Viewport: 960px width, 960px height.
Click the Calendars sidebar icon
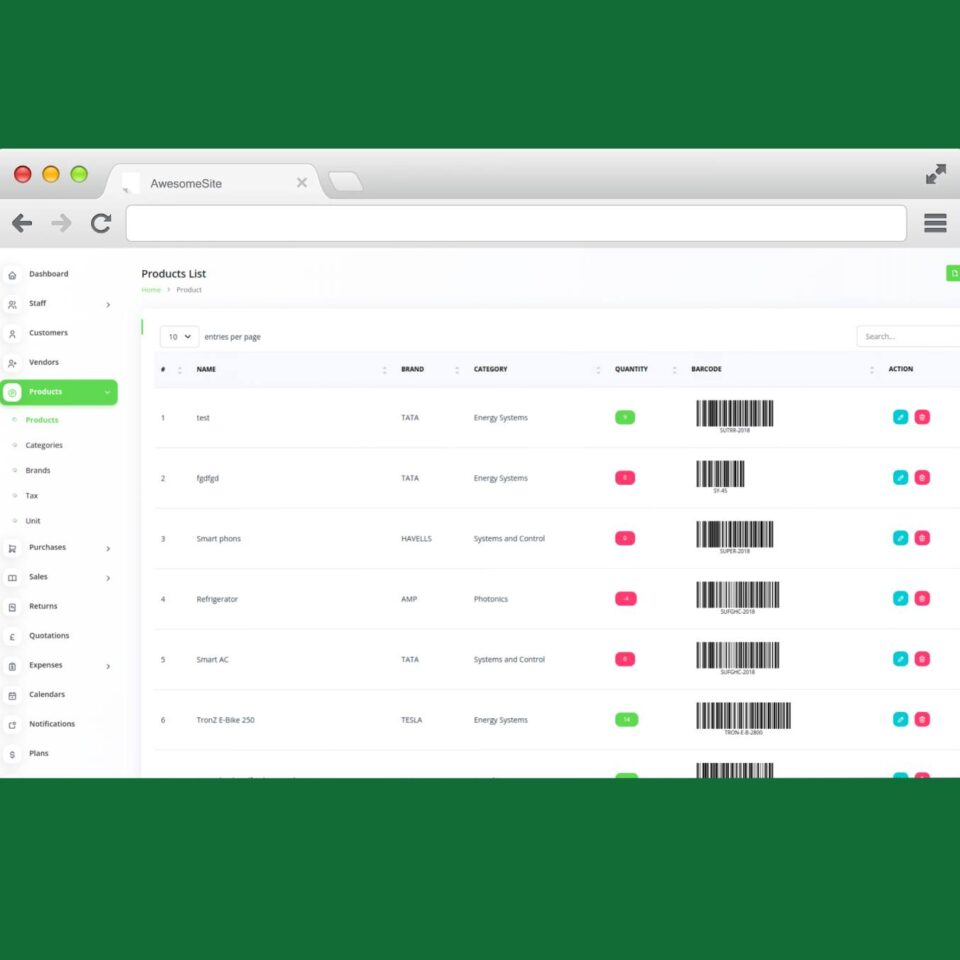pos(12,696)
